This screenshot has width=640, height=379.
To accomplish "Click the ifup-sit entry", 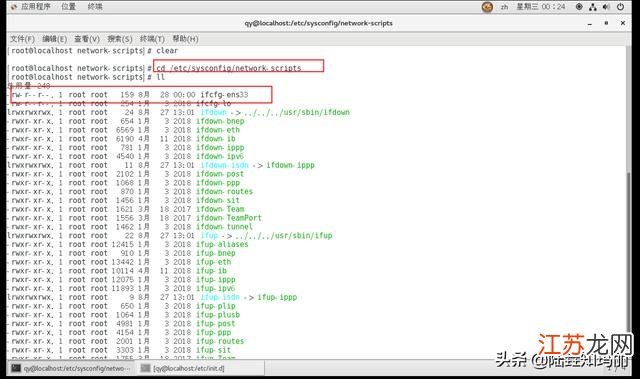I will click(x=213, y=350).
